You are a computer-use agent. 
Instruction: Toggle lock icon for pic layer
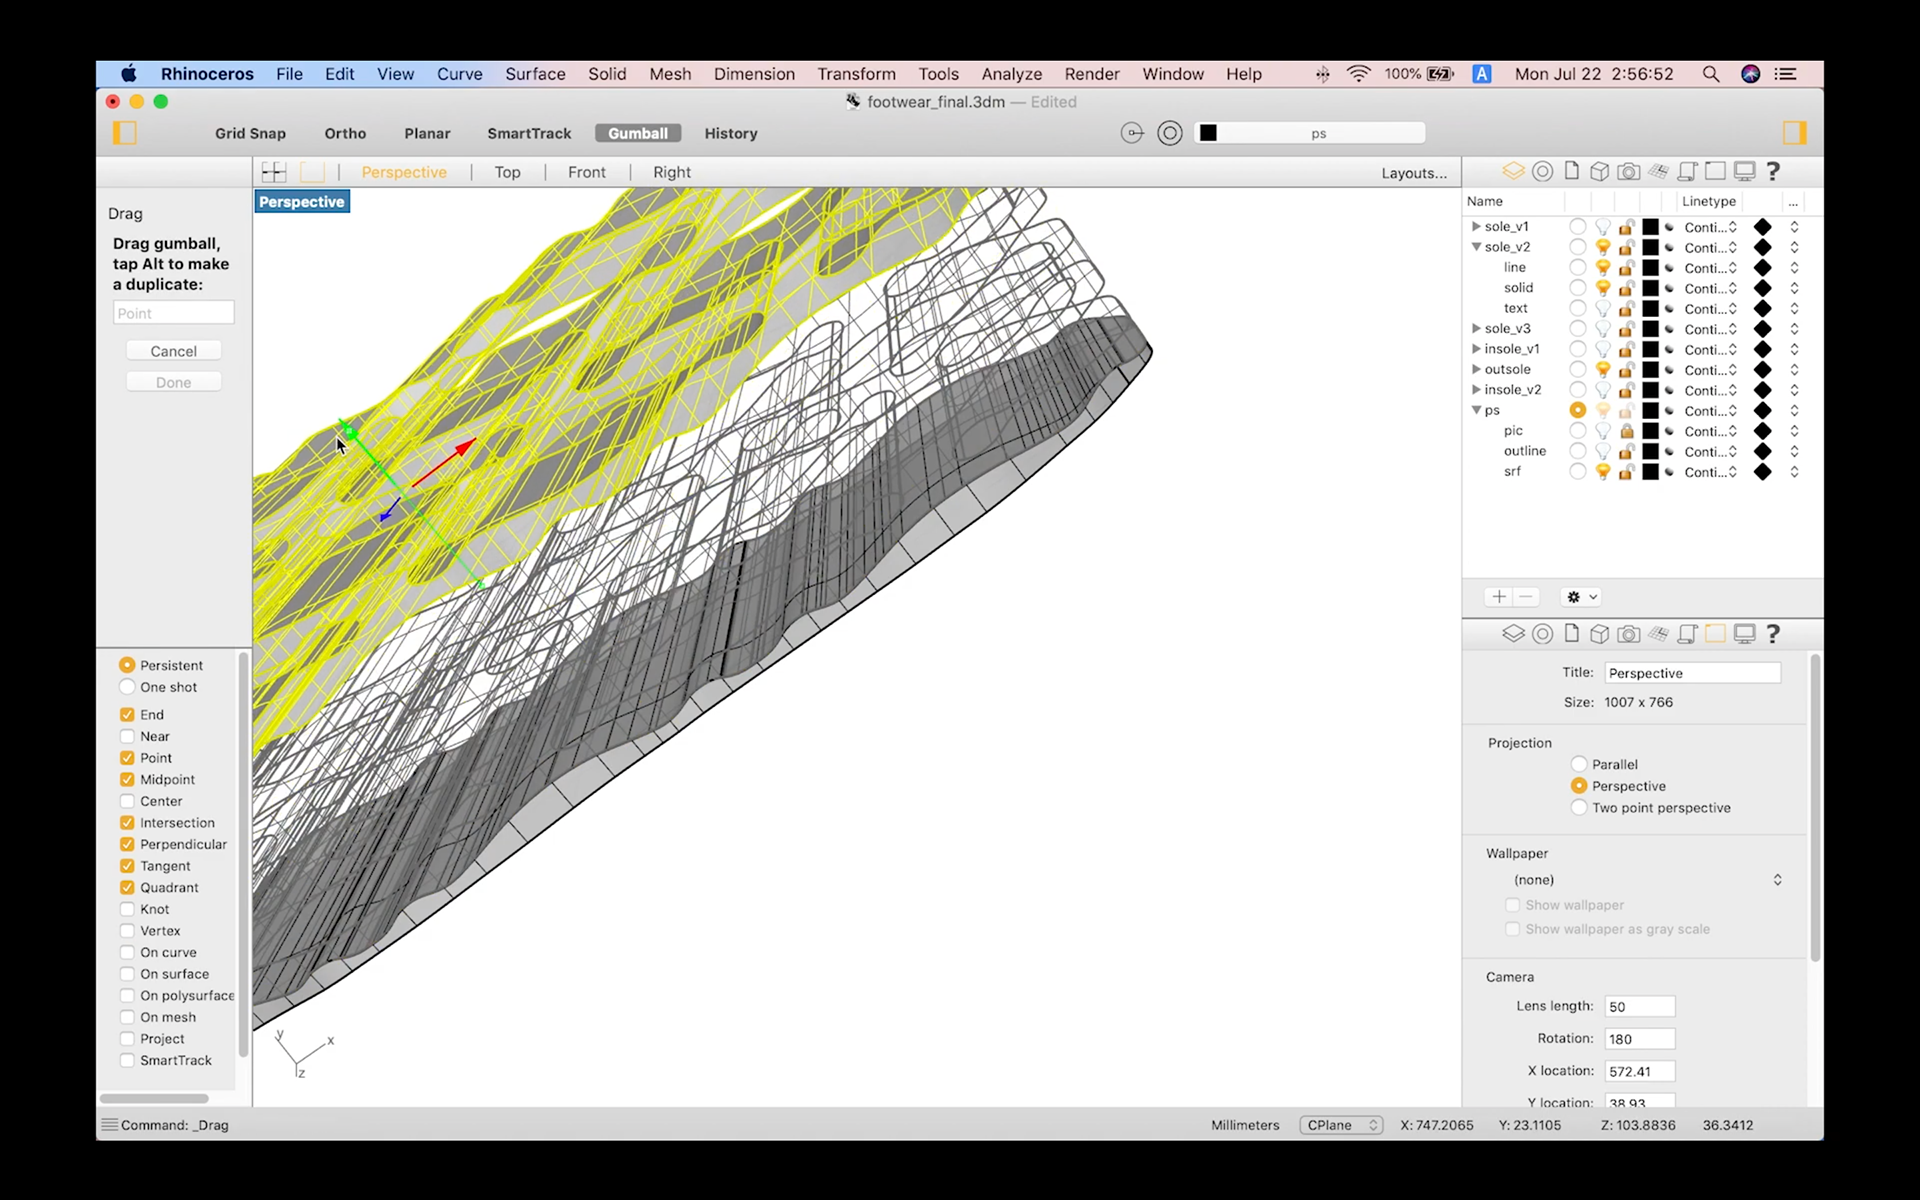[1627, 431]
